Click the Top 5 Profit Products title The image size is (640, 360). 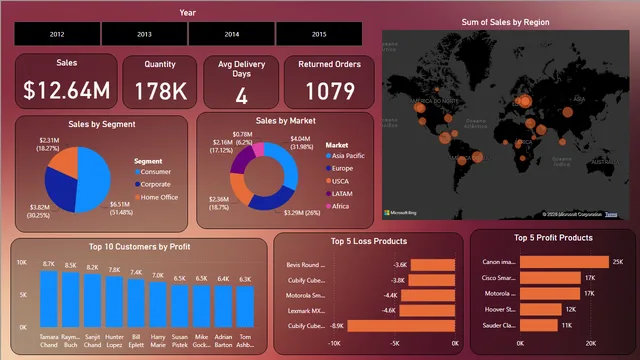pos(553,238)
